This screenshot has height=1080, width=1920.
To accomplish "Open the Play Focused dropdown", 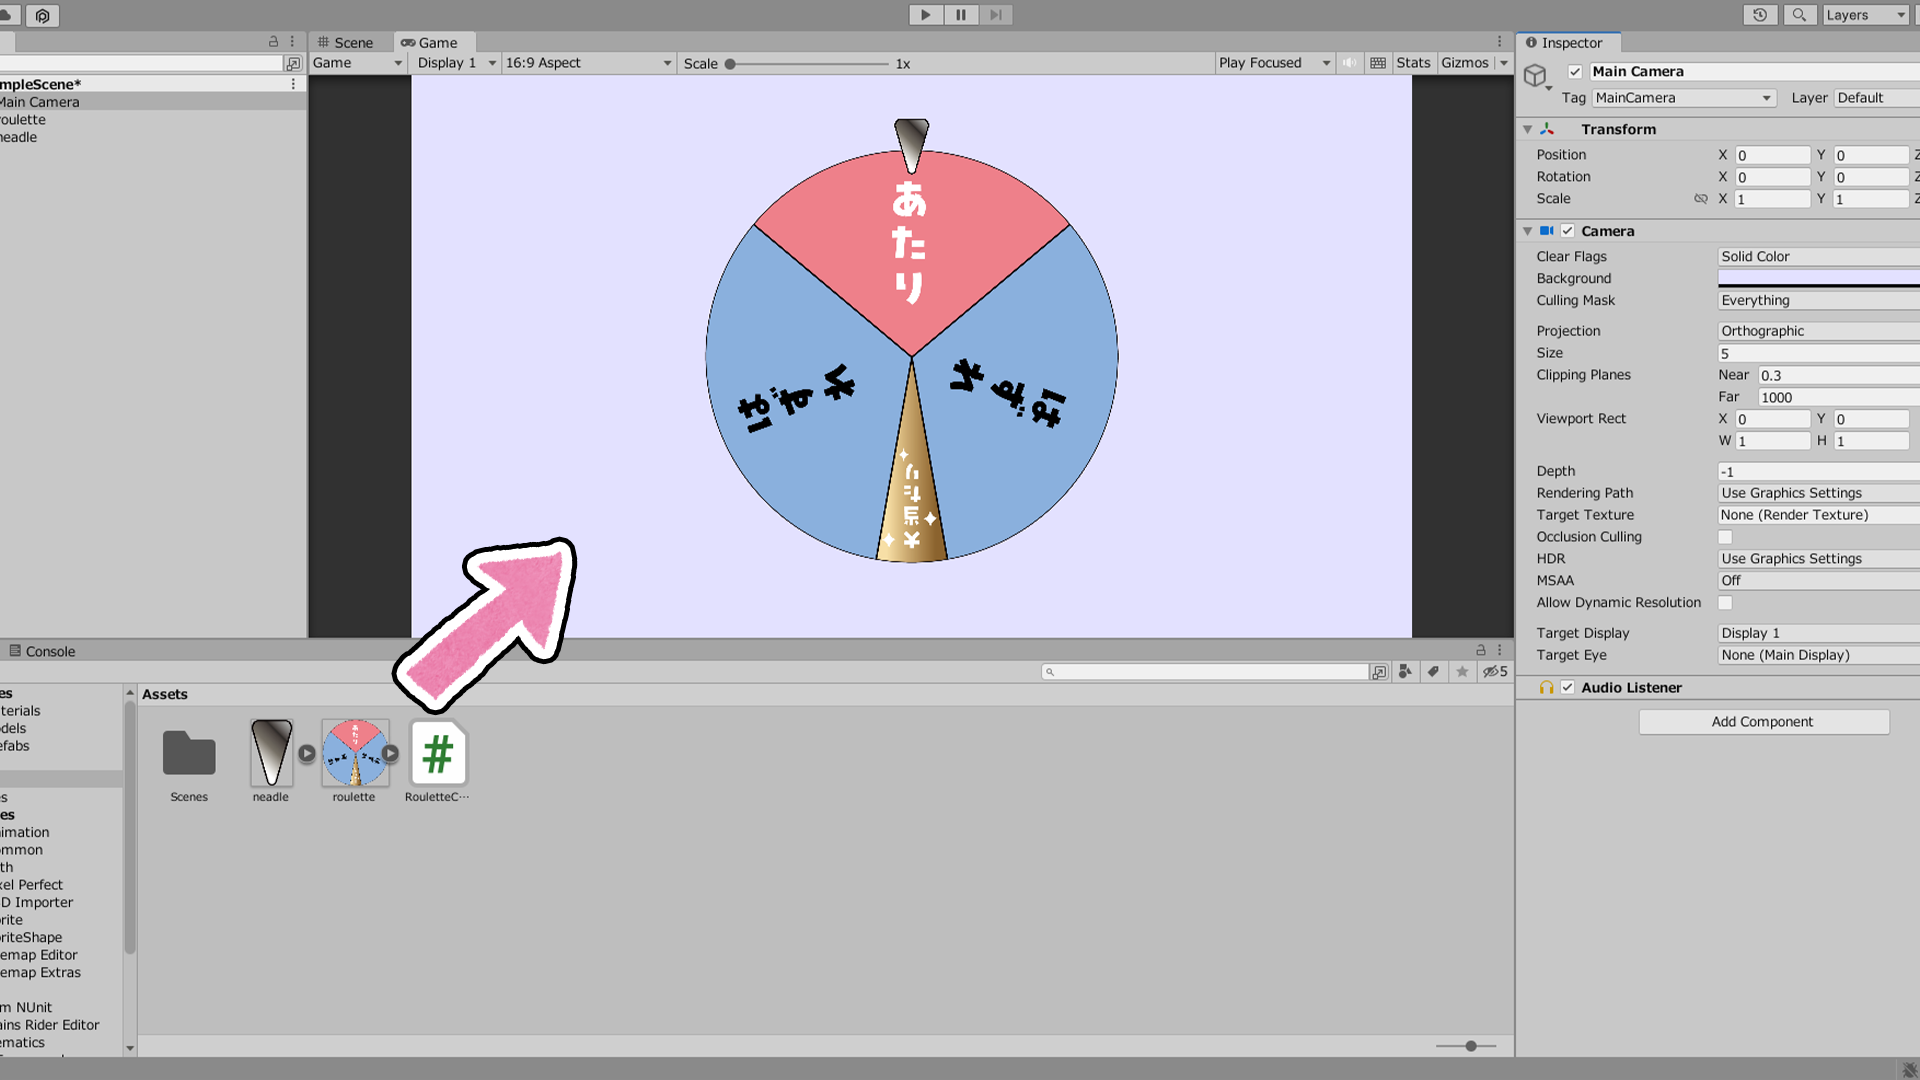I will tap(1274, 62).
